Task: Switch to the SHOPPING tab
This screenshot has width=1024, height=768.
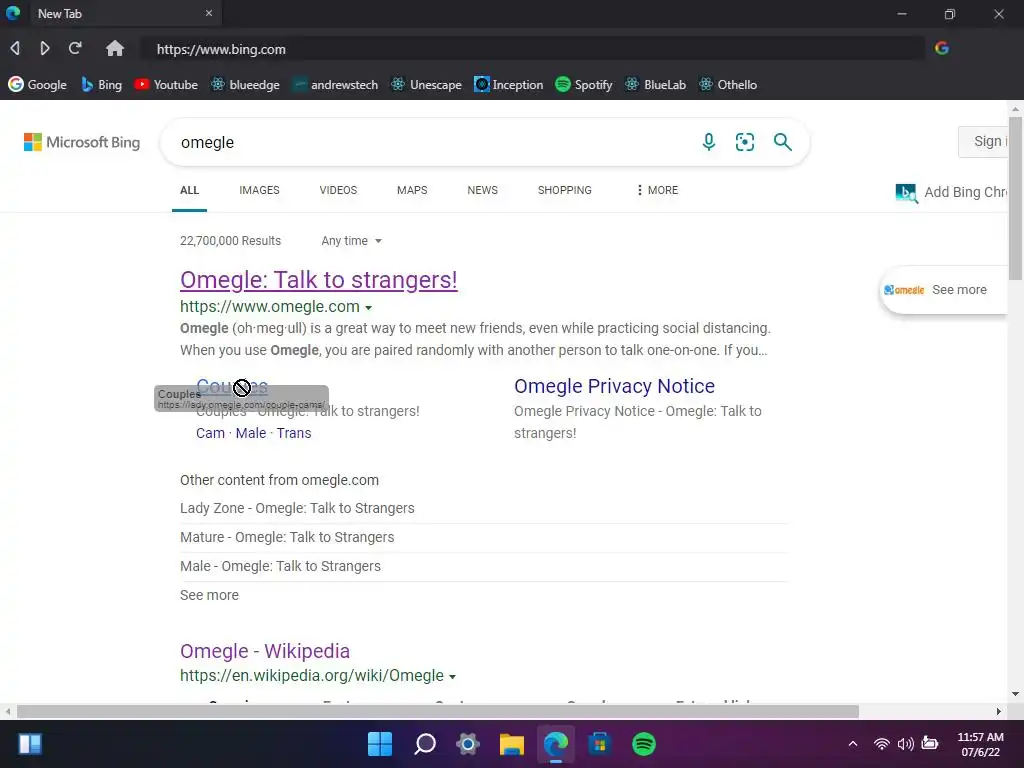Action: point(565,190)
